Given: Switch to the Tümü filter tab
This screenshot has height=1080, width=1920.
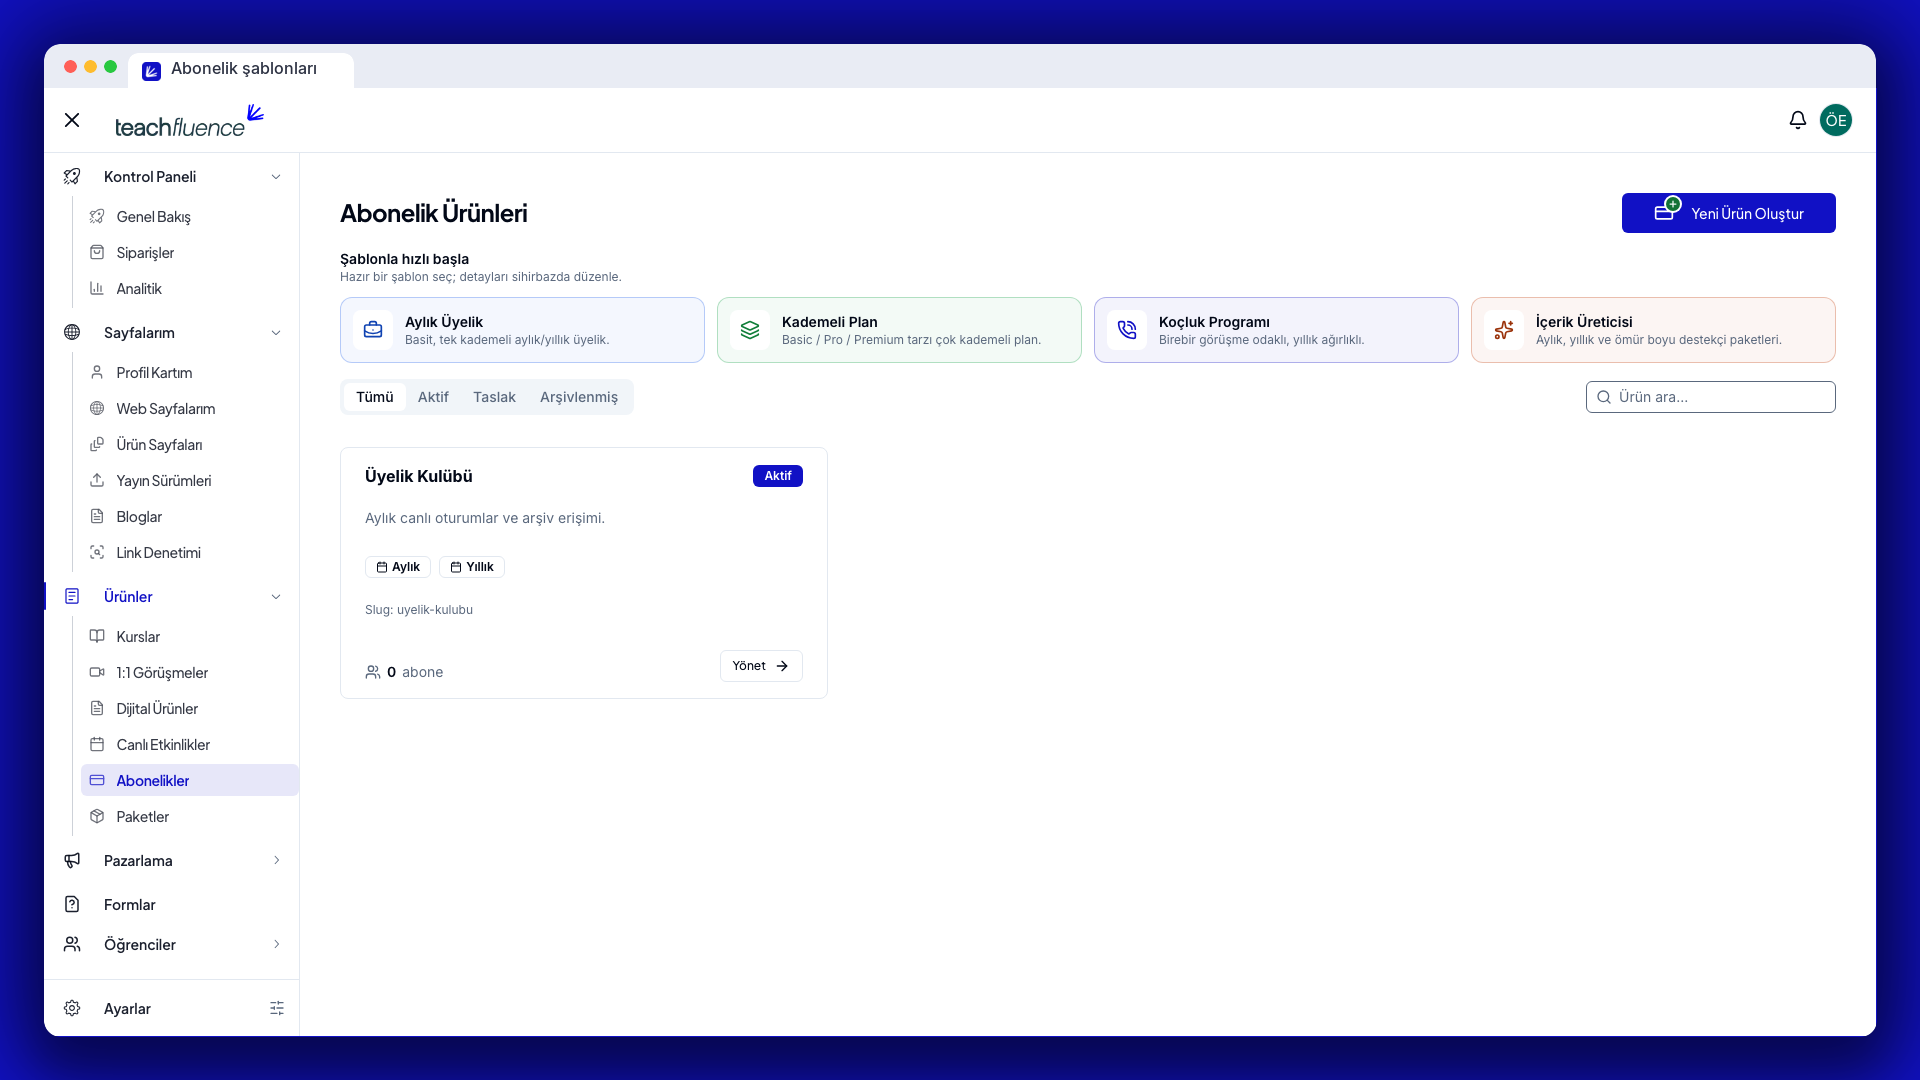Looking at the screenshot, I should coord(375,397).
